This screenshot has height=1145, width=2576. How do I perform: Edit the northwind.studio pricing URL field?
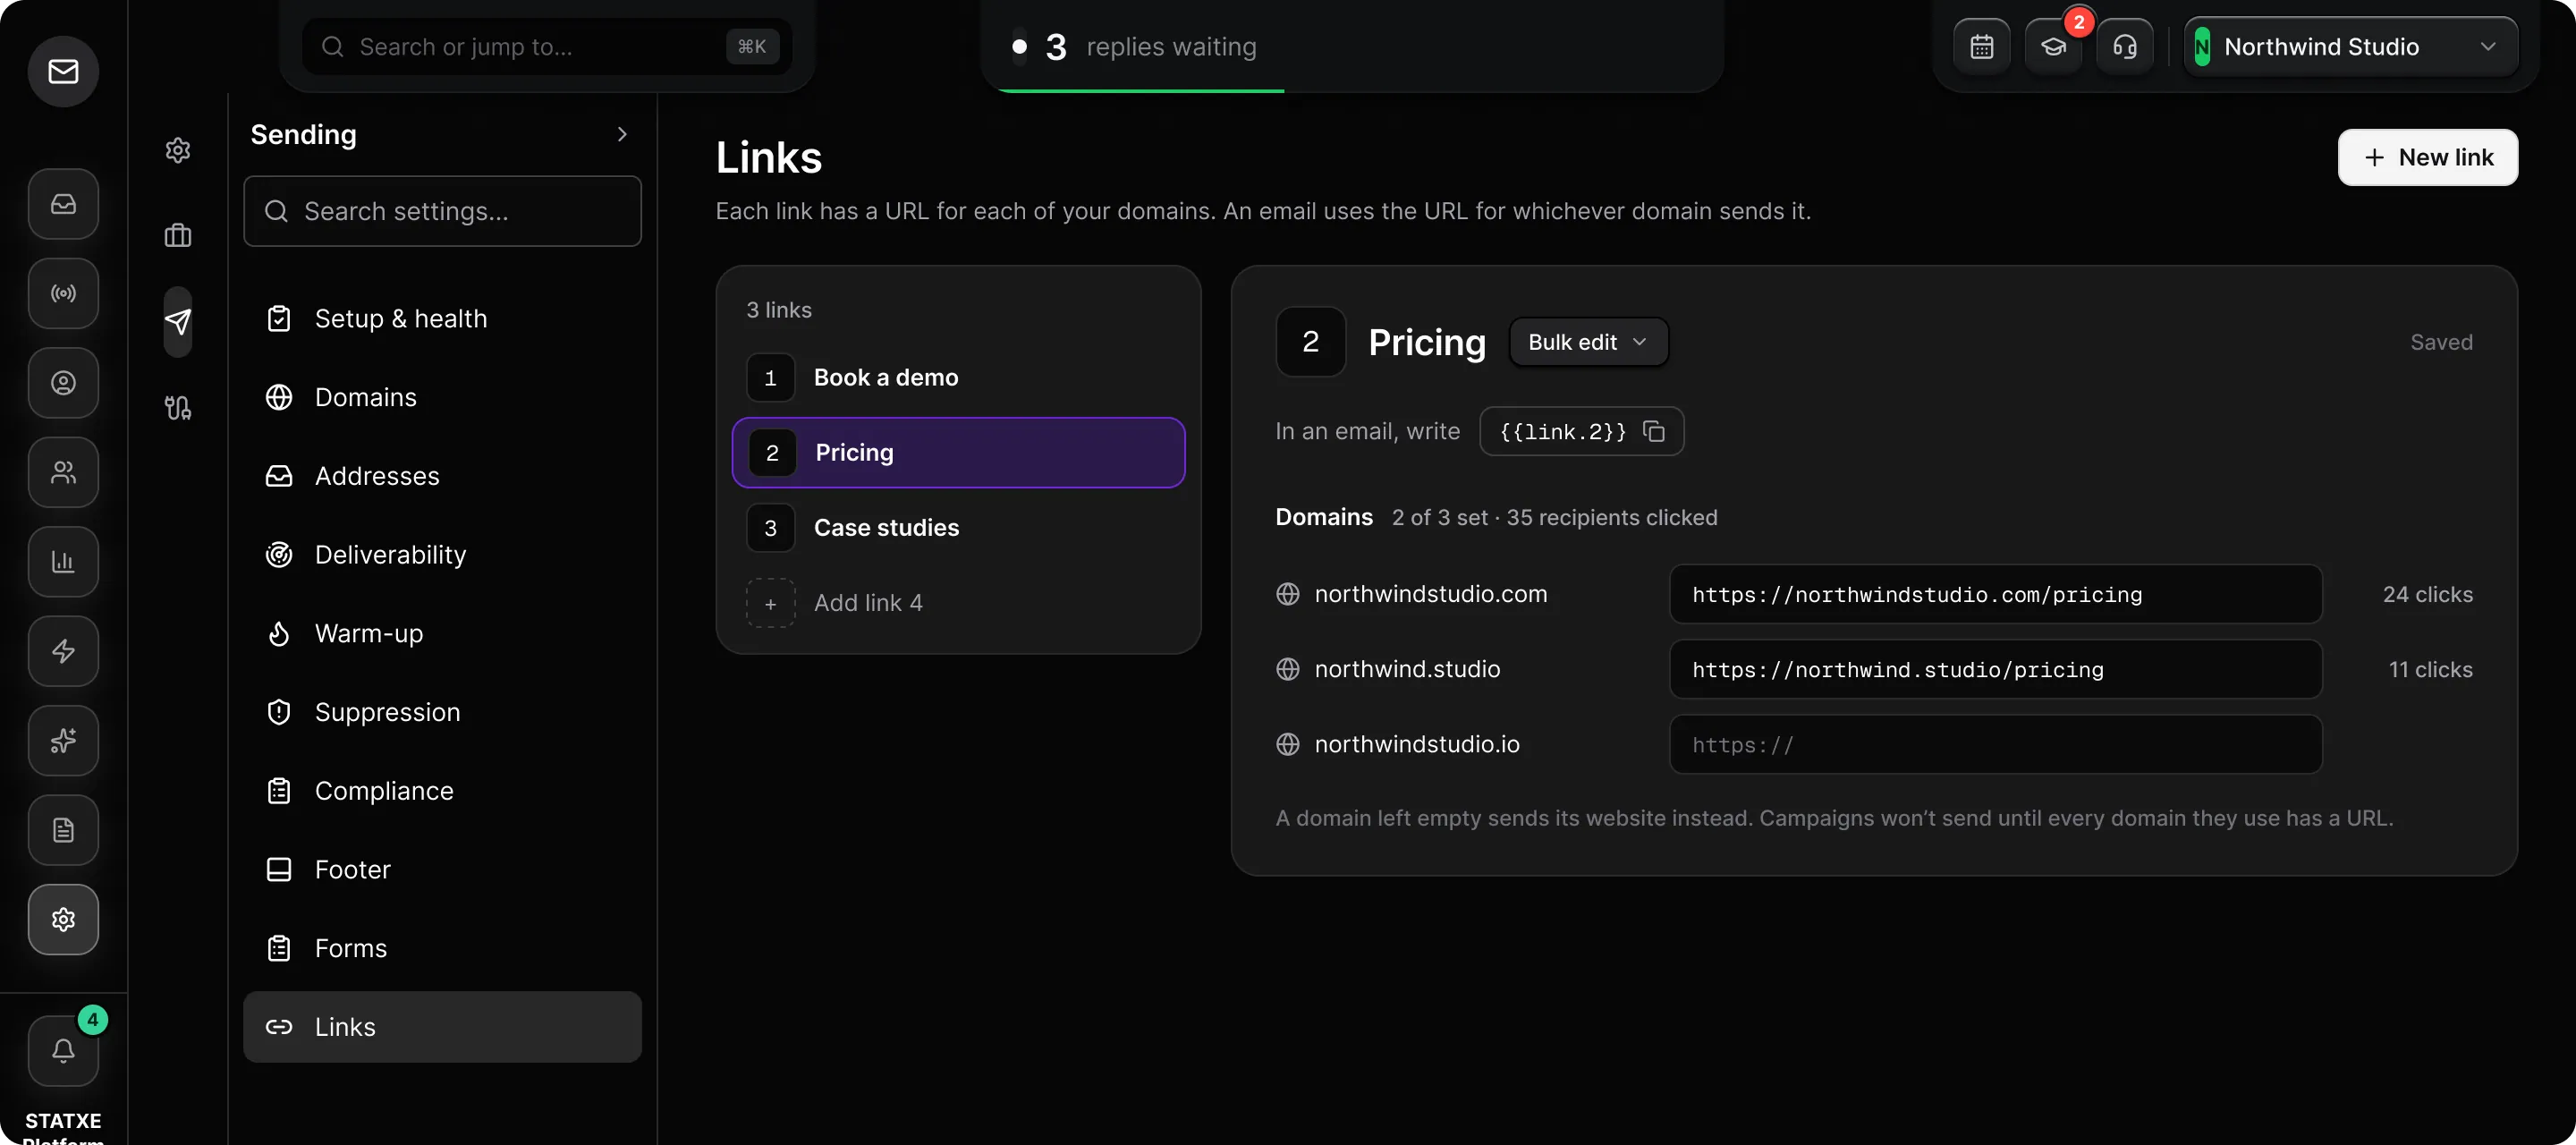[x=1995, y=669]
